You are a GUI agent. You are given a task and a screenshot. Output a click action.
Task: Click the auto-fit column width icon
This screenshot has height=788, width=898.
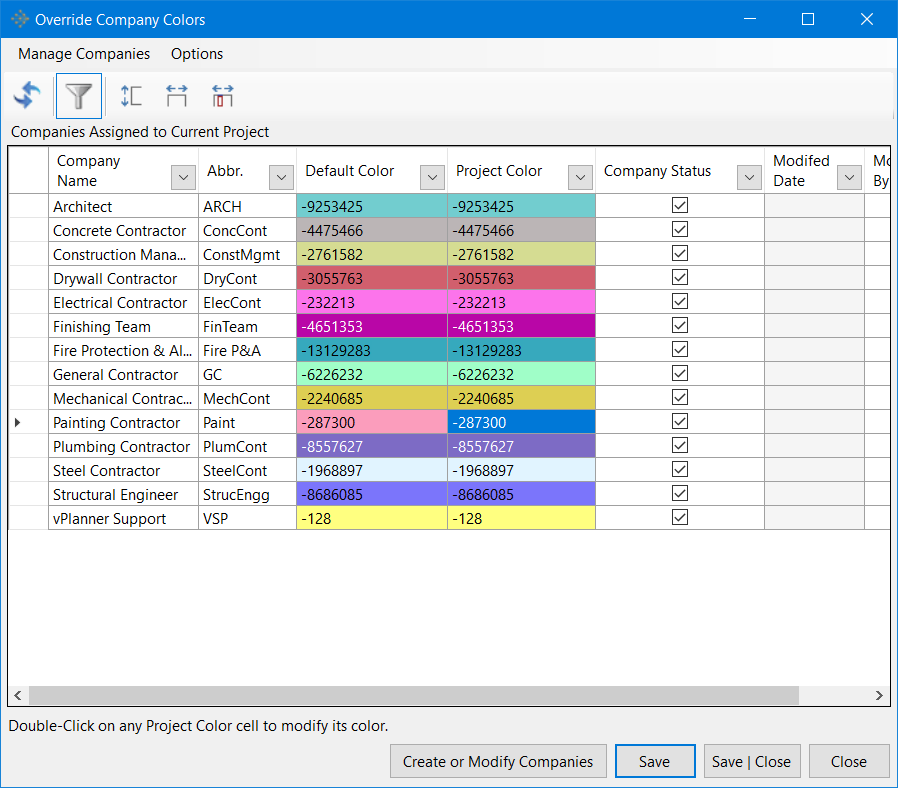point(176,96)
